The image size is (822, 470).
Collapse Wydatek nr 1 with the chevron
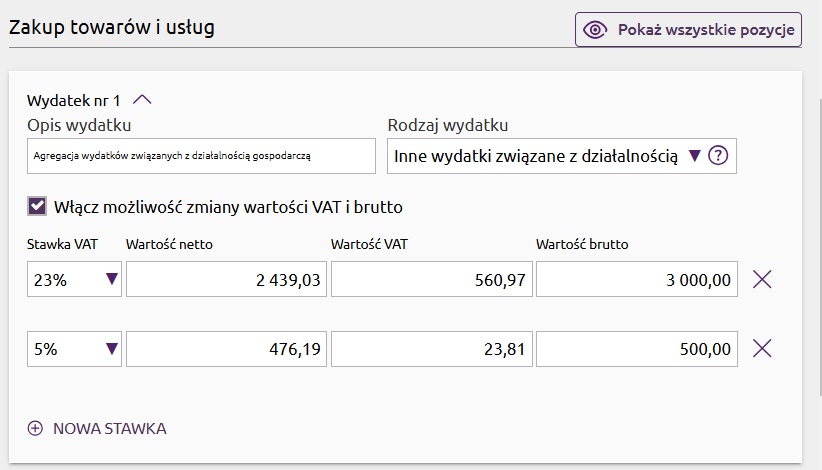coord(142,100)
